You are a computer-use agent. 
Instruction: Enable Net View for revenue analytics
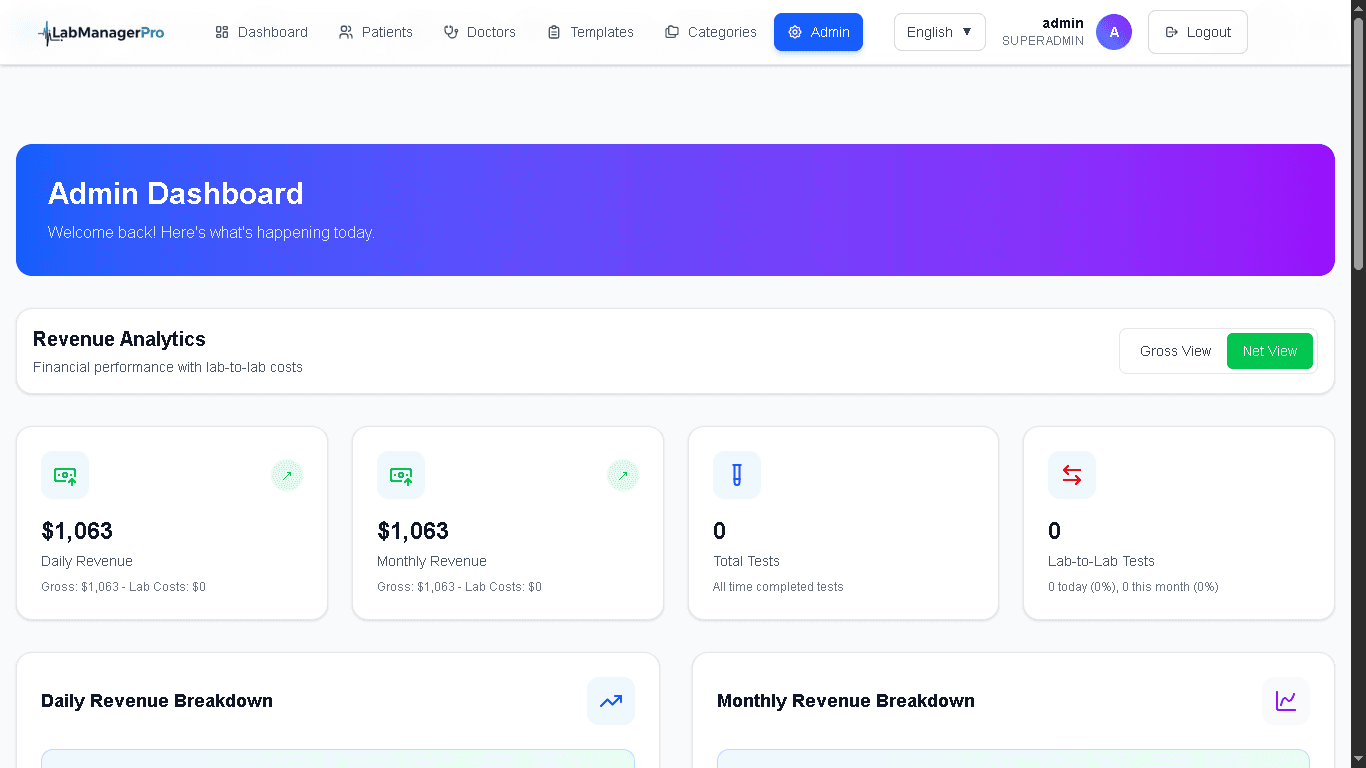coord(1270,351)
